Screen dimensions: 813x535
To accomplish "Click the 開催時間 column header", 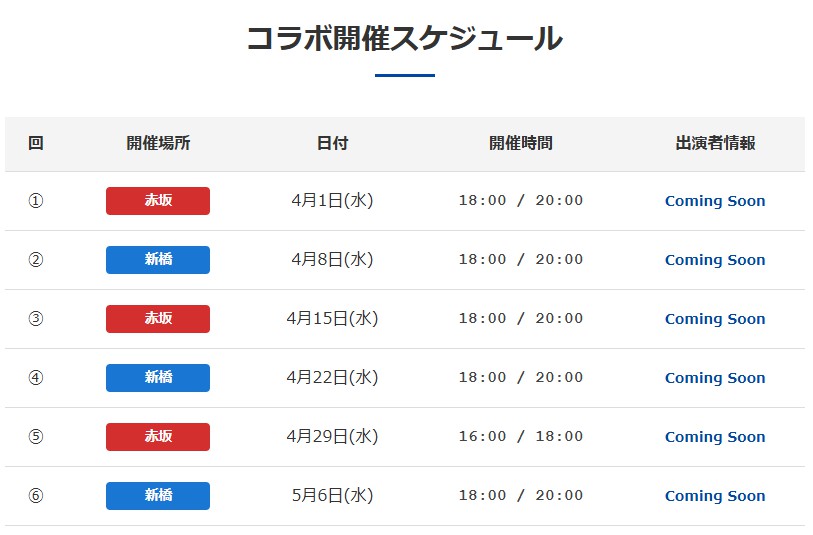I will (520, 143).
